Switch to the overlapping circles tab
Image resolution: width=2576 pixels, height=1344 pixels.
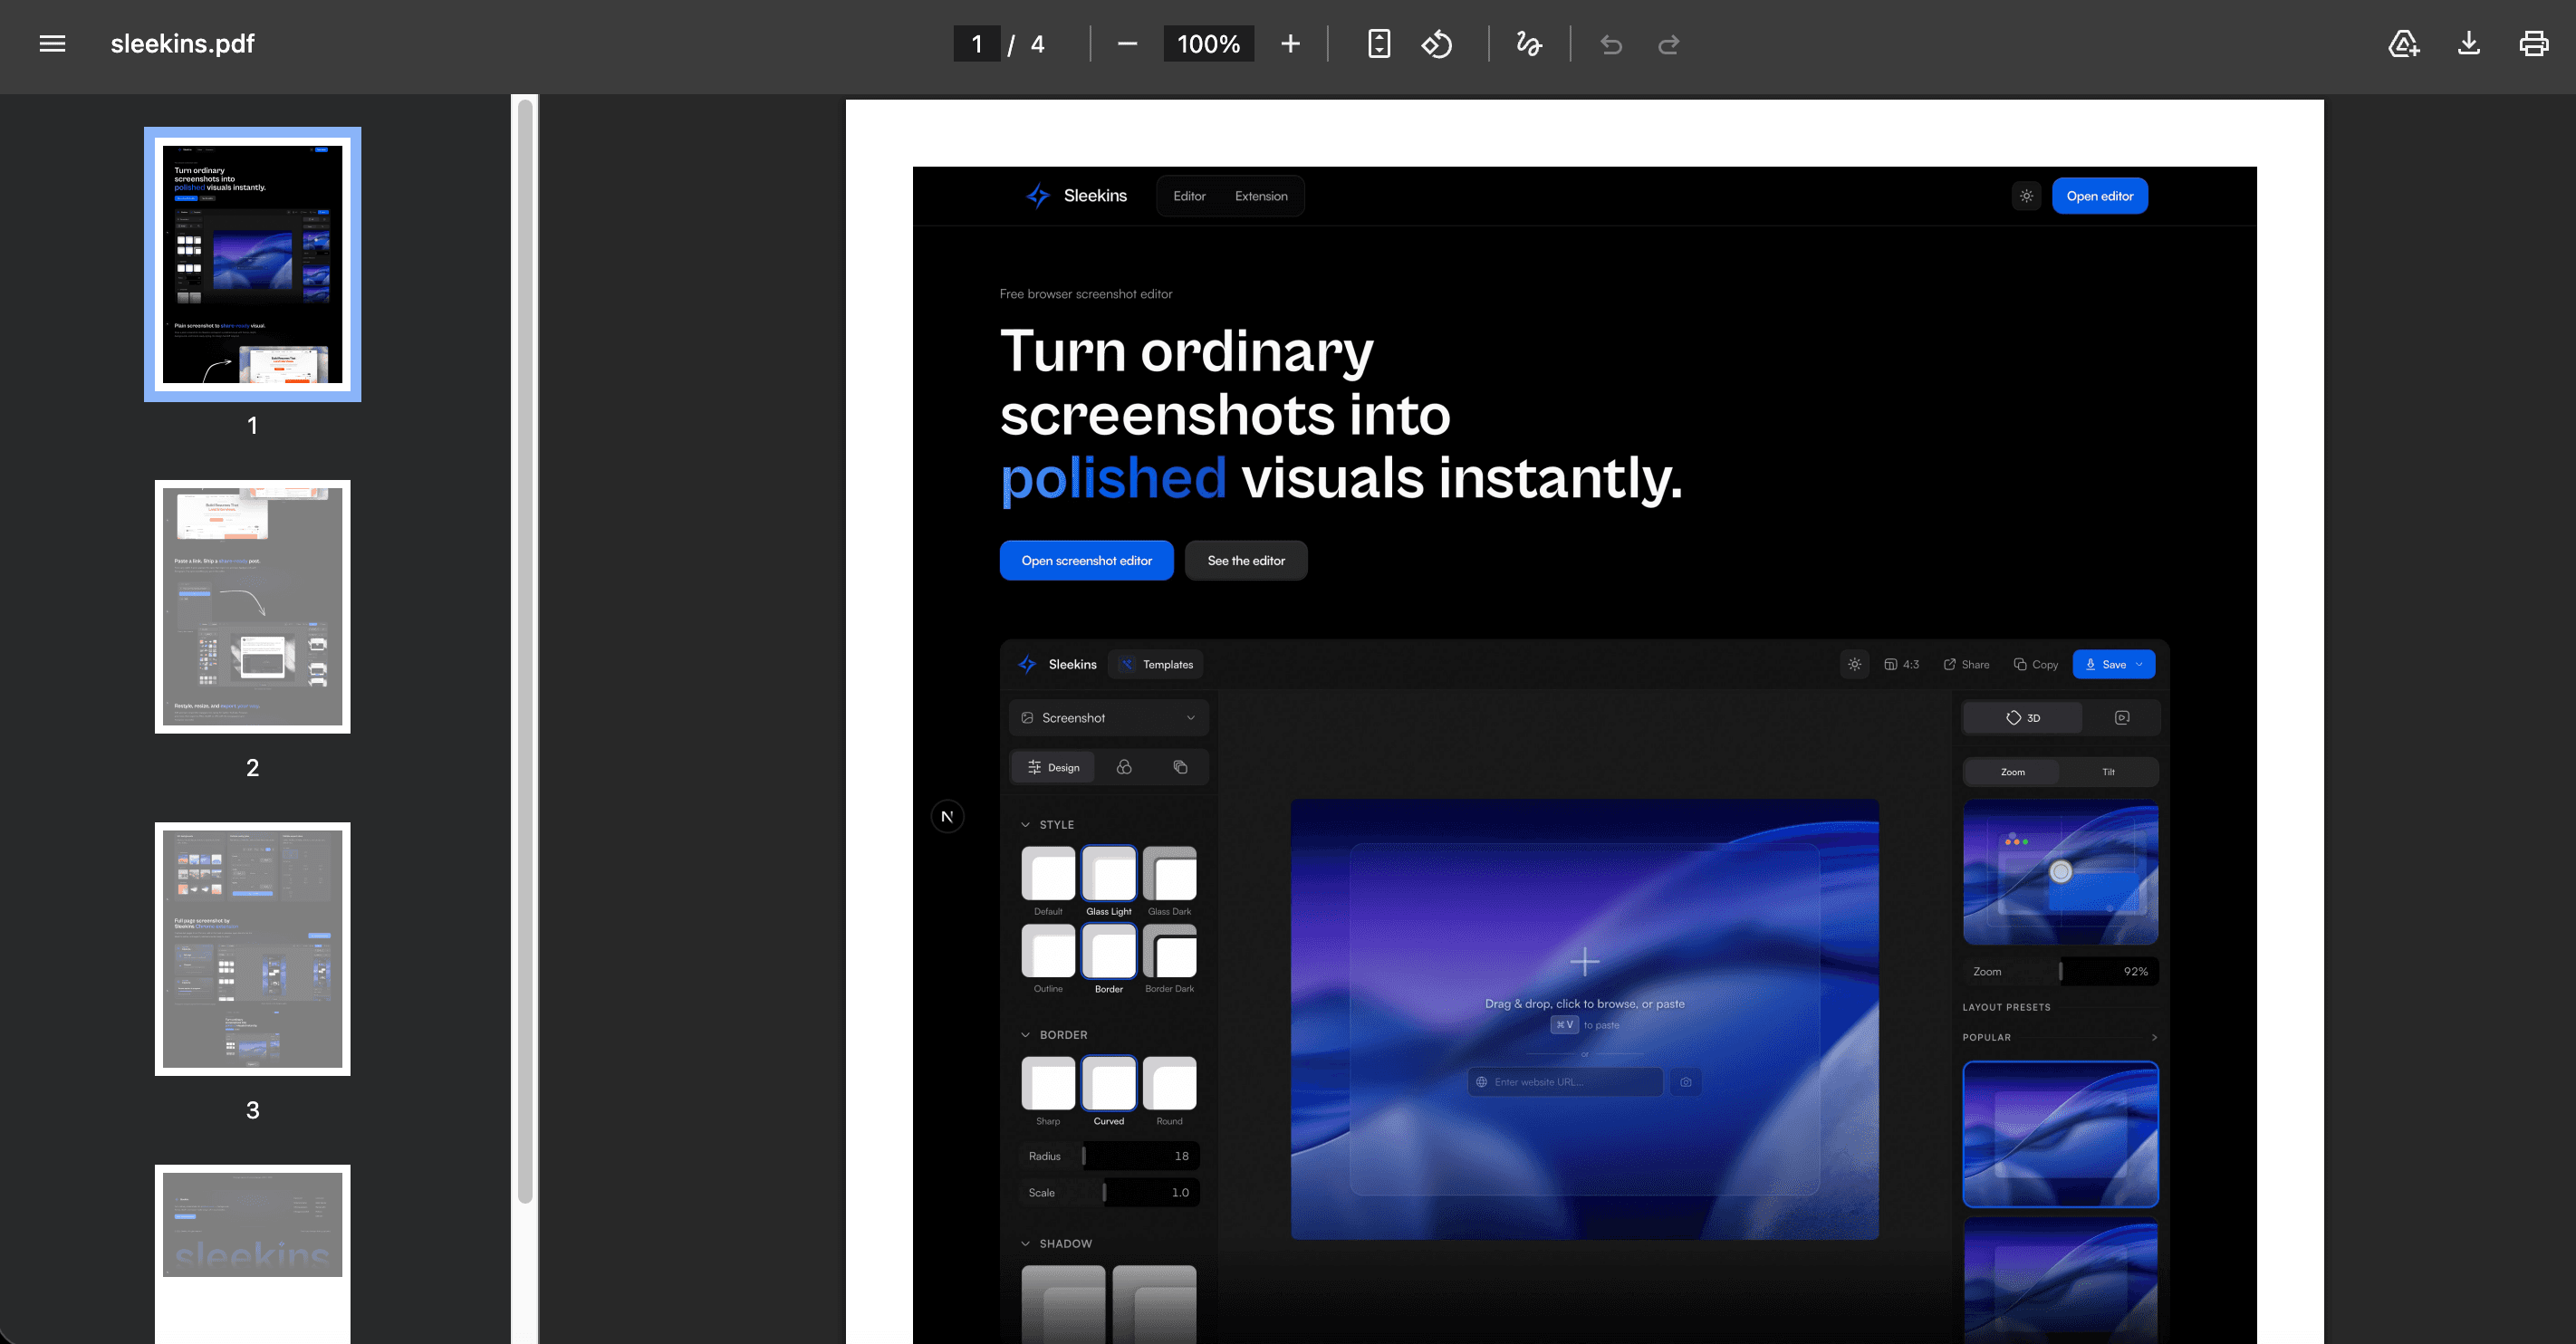1124,767
